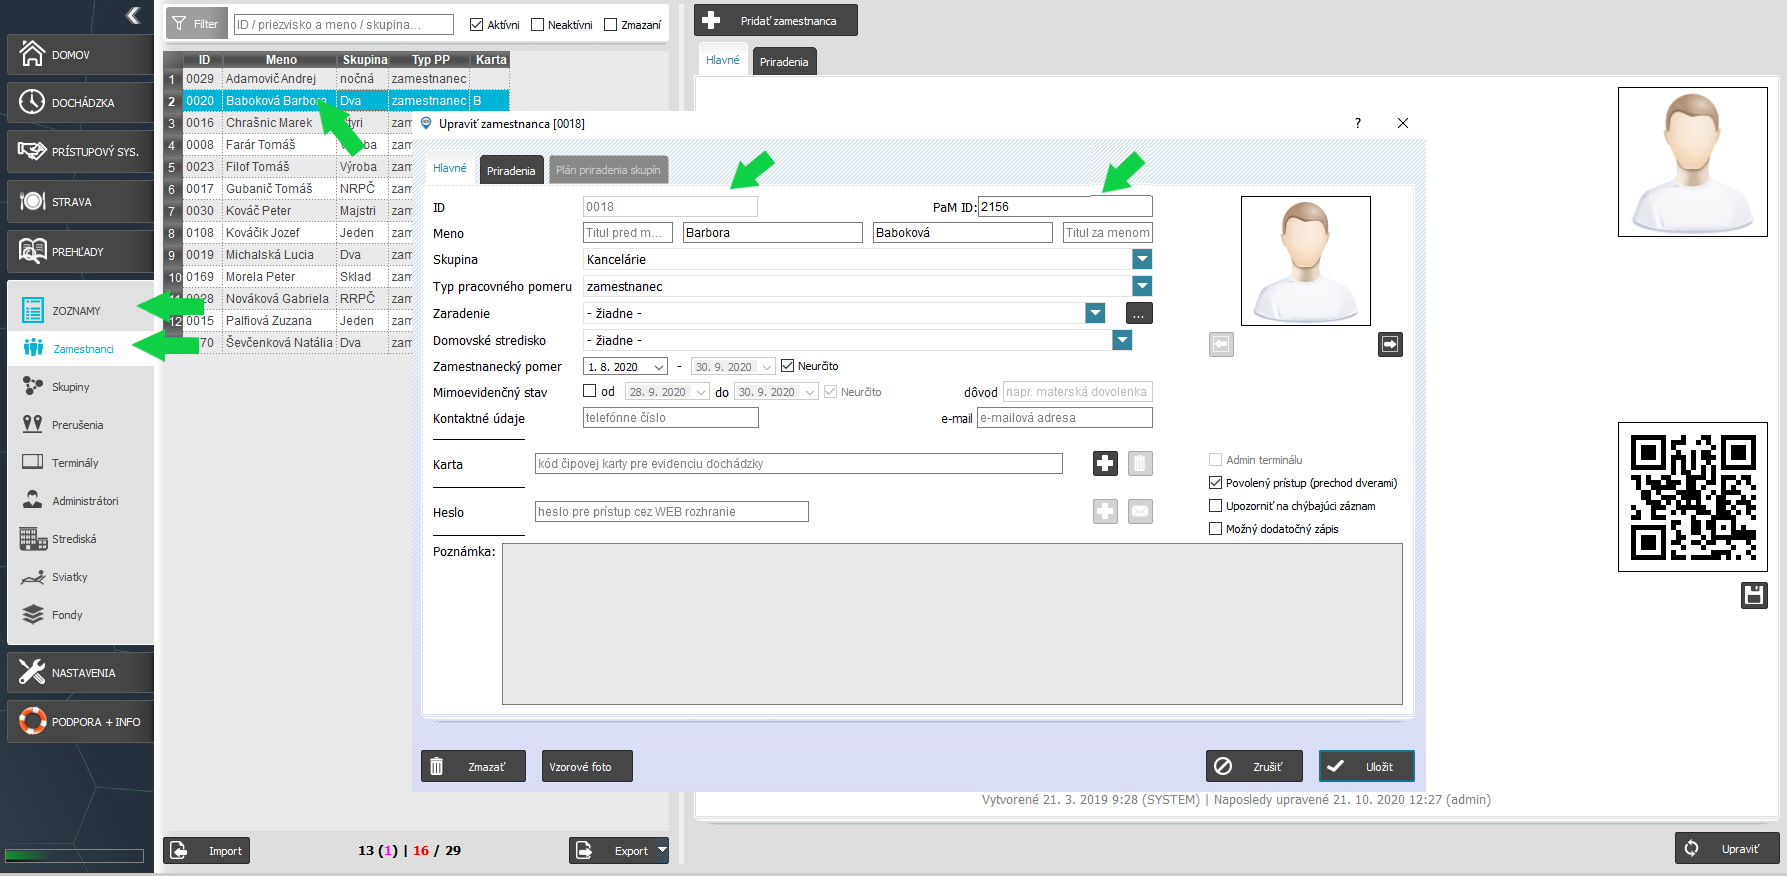Open the STRAVA meals section
Viewport: 1787px width, 876px height.
pos(81,201)
